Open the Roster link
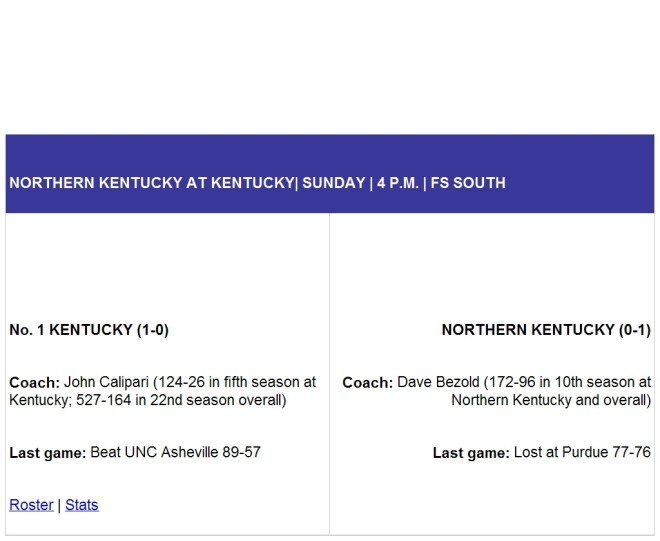 pyautogui.click(x=31, y=505)
